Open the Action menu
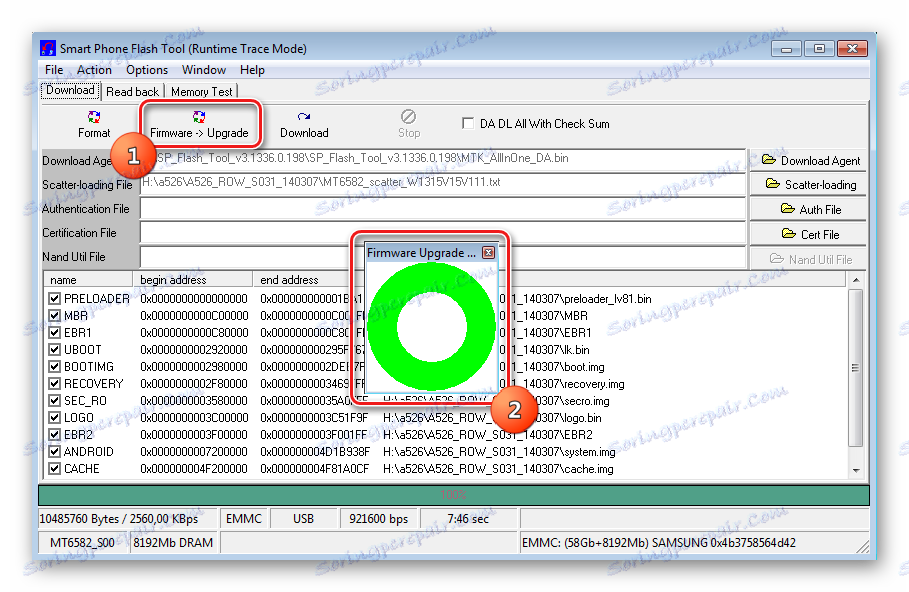This screenshot has height=592, width=909. tap(94, 70)
